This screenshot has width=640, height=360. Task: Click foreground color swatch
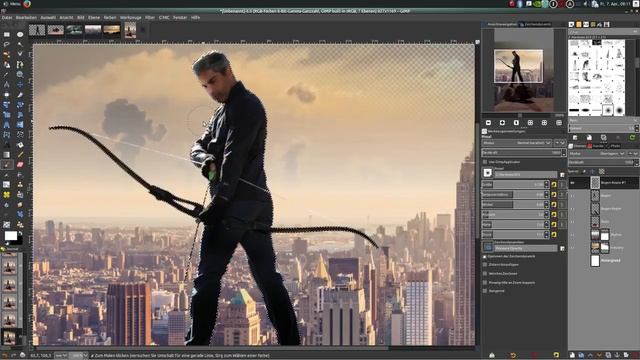pyautogui.click(x=11, y=236)
